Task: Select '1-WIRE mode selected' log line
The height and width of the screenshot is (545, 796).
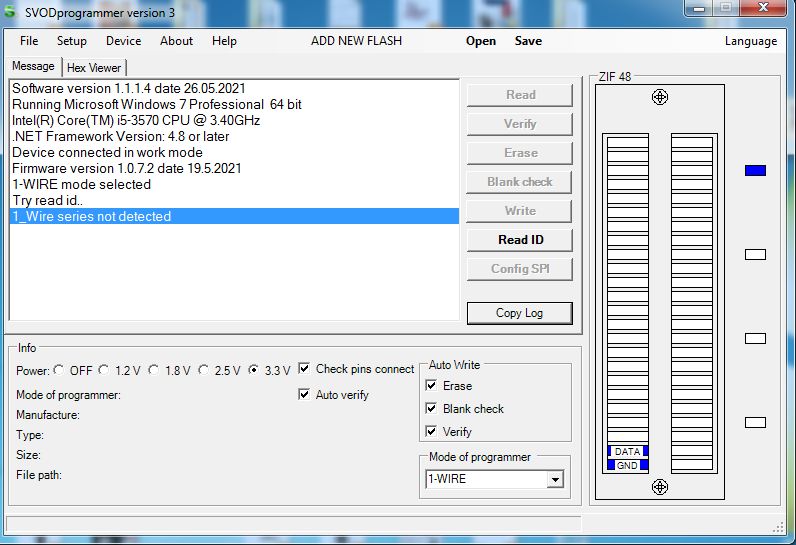Action: (234, 184)
